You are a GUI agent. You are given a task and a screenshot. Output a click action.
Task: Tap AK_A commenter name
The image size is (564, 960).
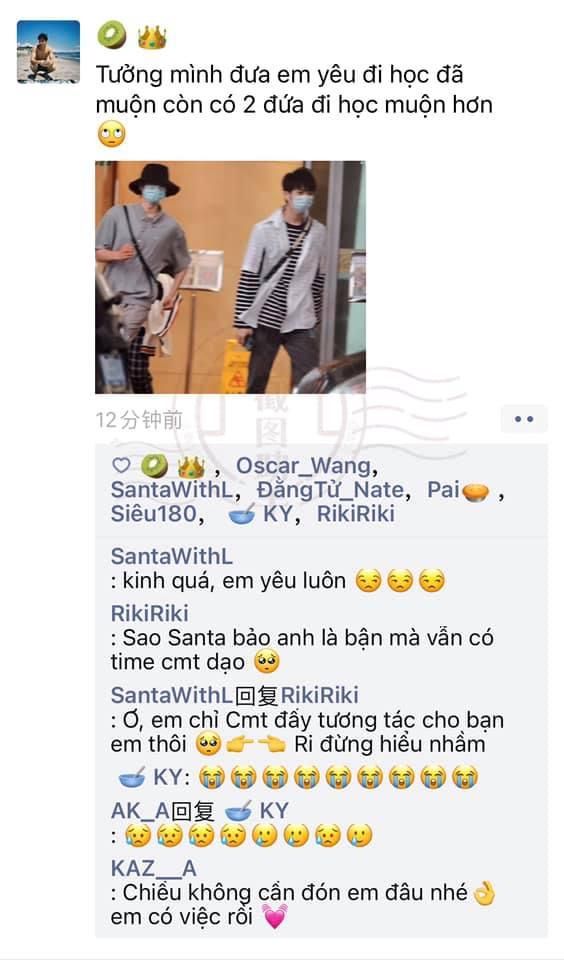pyautogui.click(x=140, y=811)
